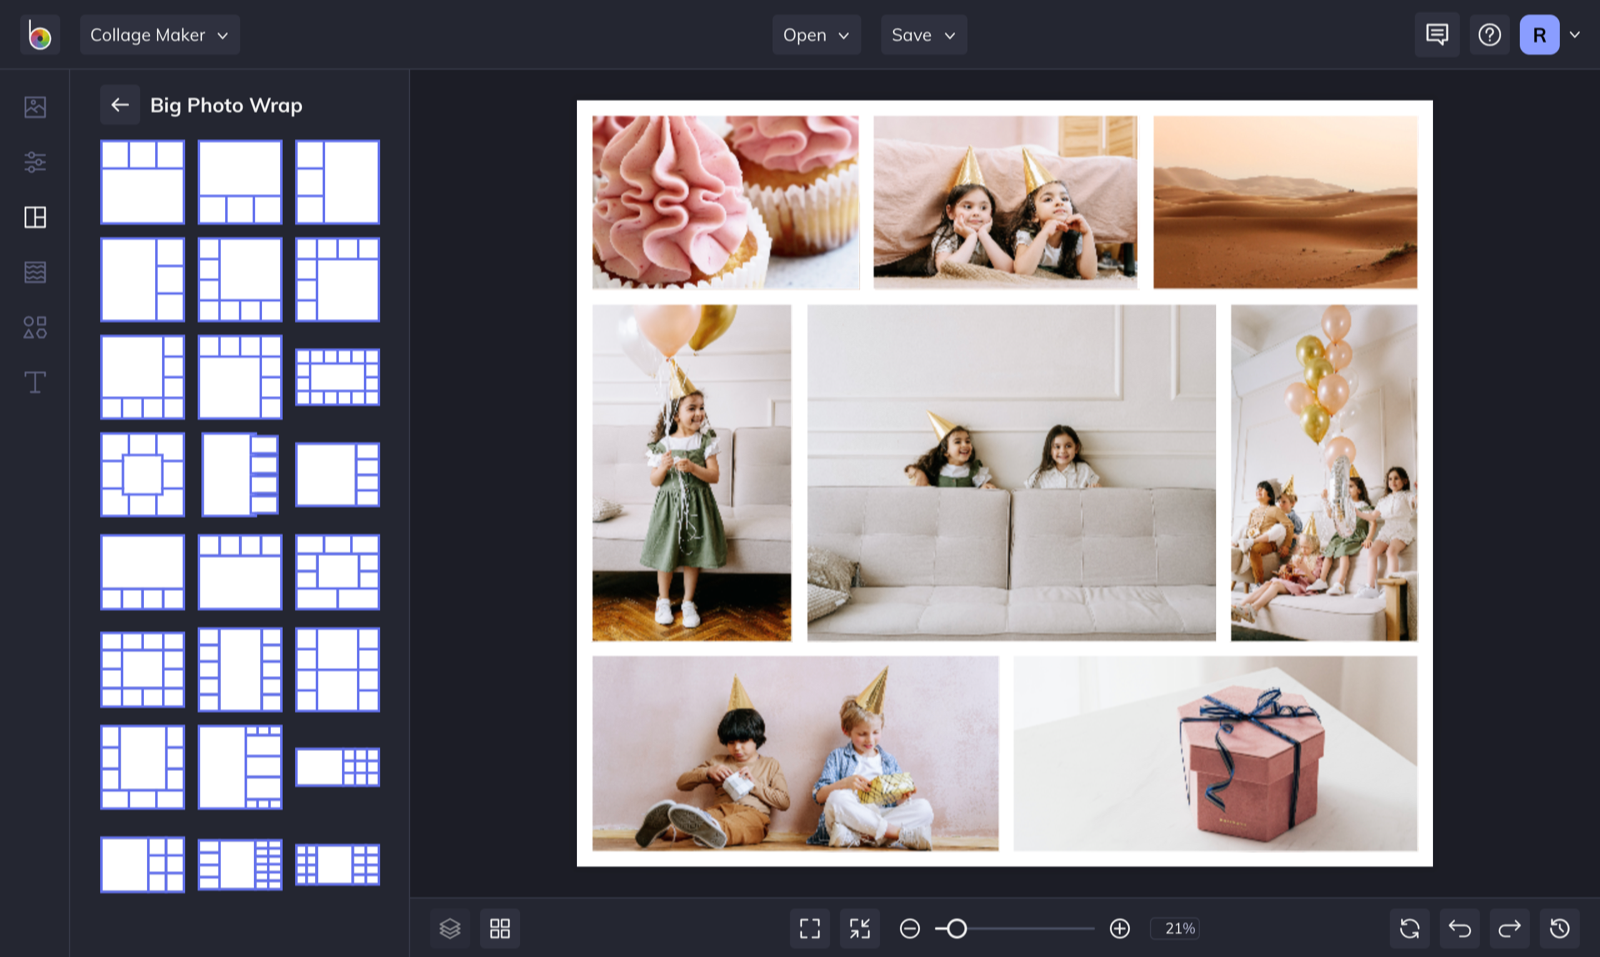1600x957 pixels.
Task: Open the edit history
Action: 1558,928
